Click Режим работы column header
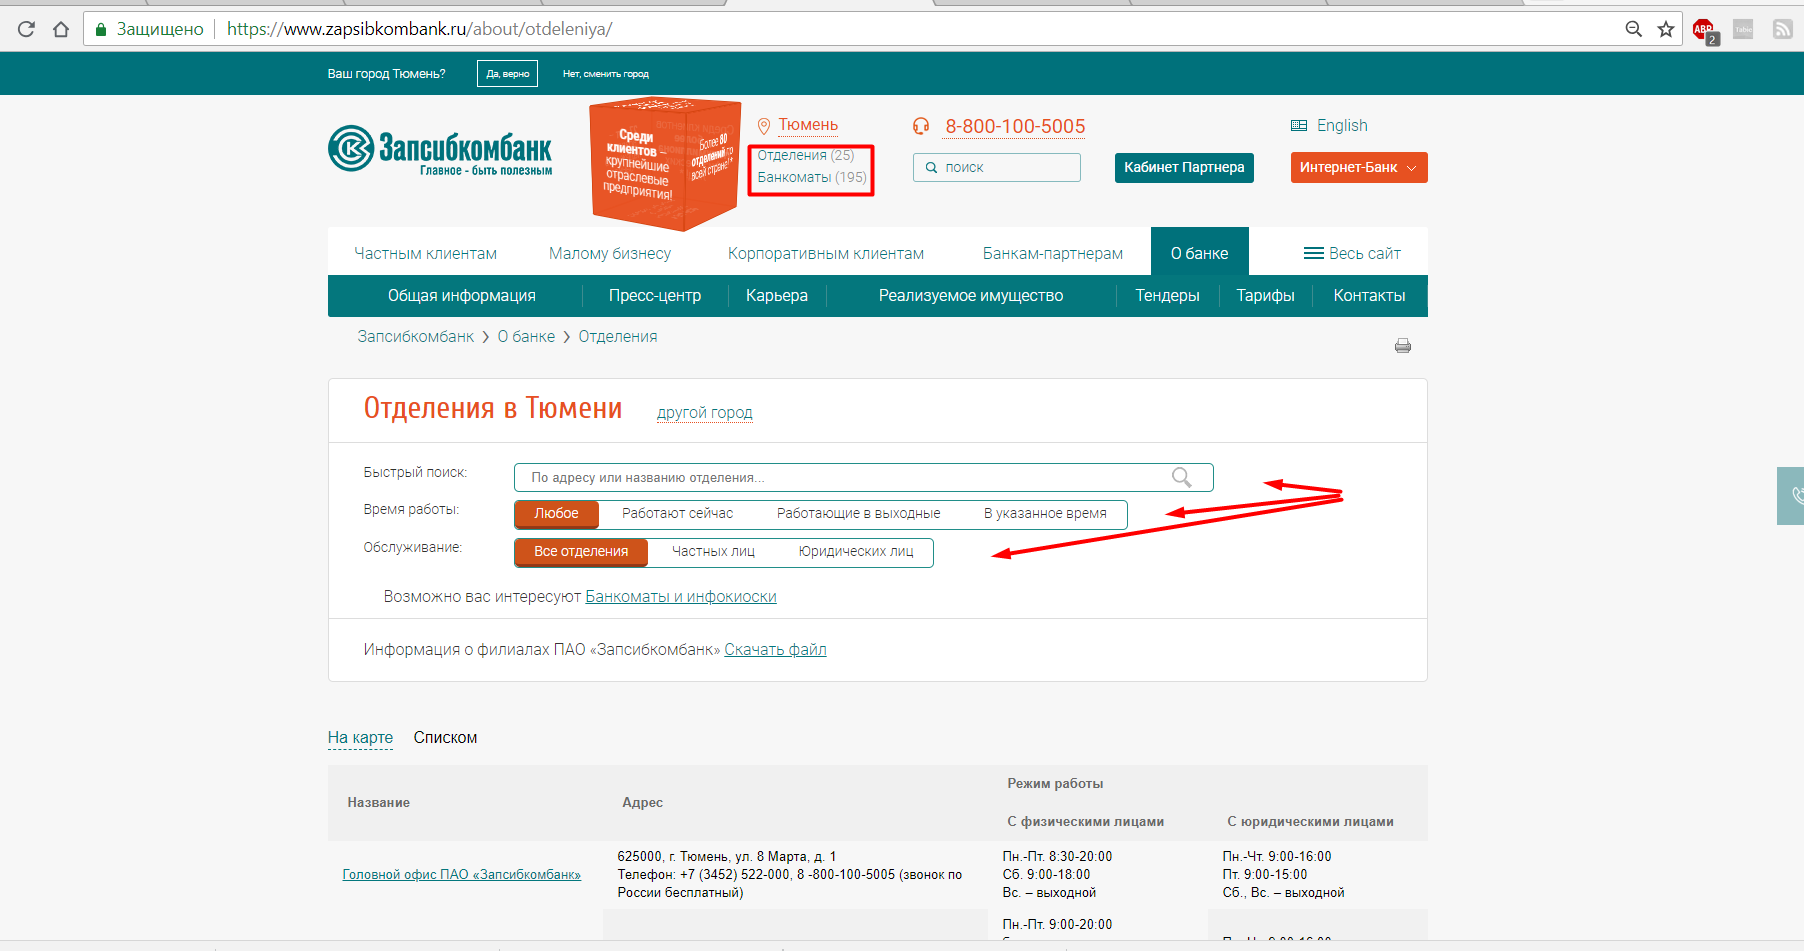This screenshot has width=1804, height=951. [1055, 783]
